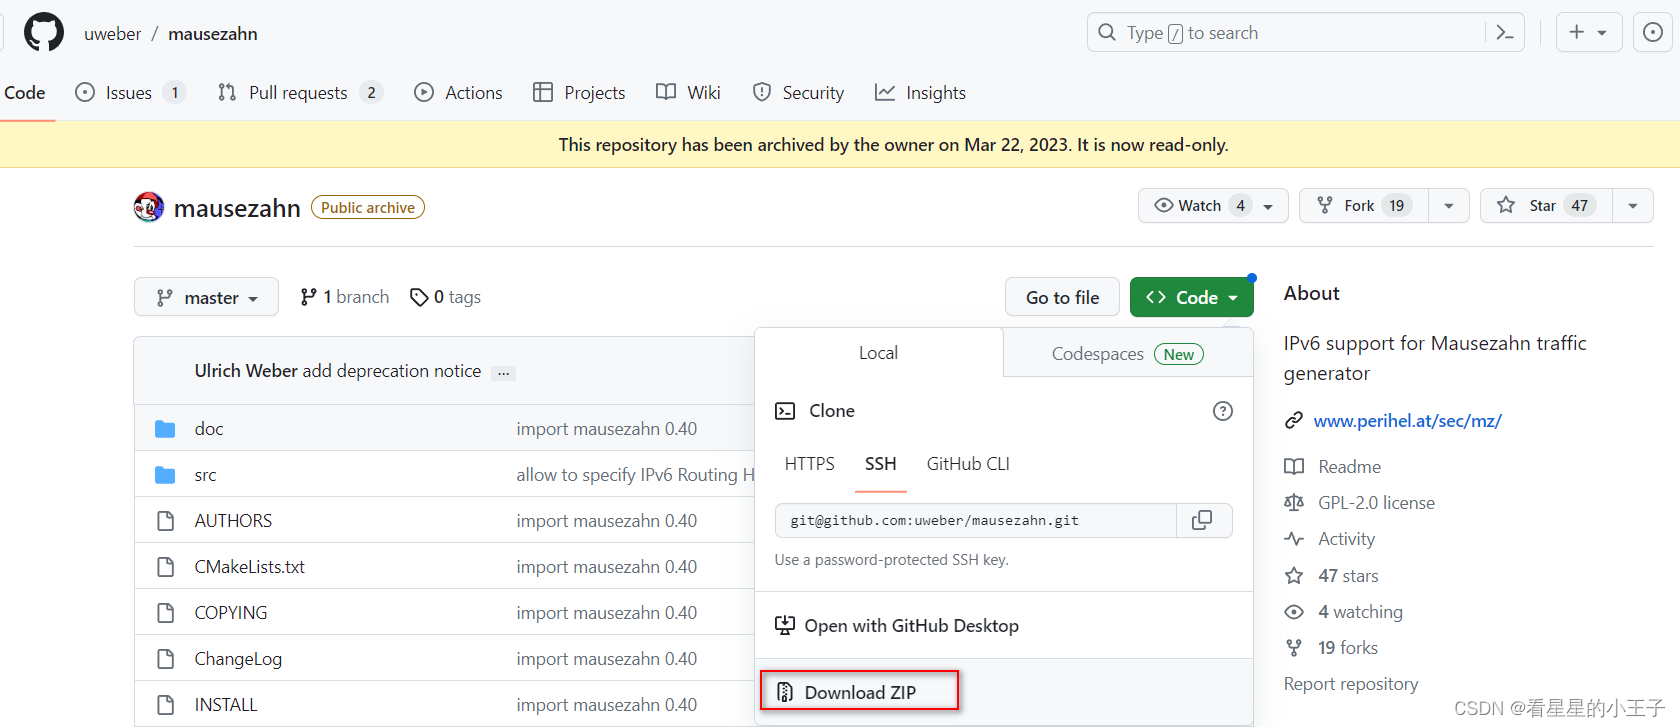Click the terminal icon beside Clone

tap(785, 411)
